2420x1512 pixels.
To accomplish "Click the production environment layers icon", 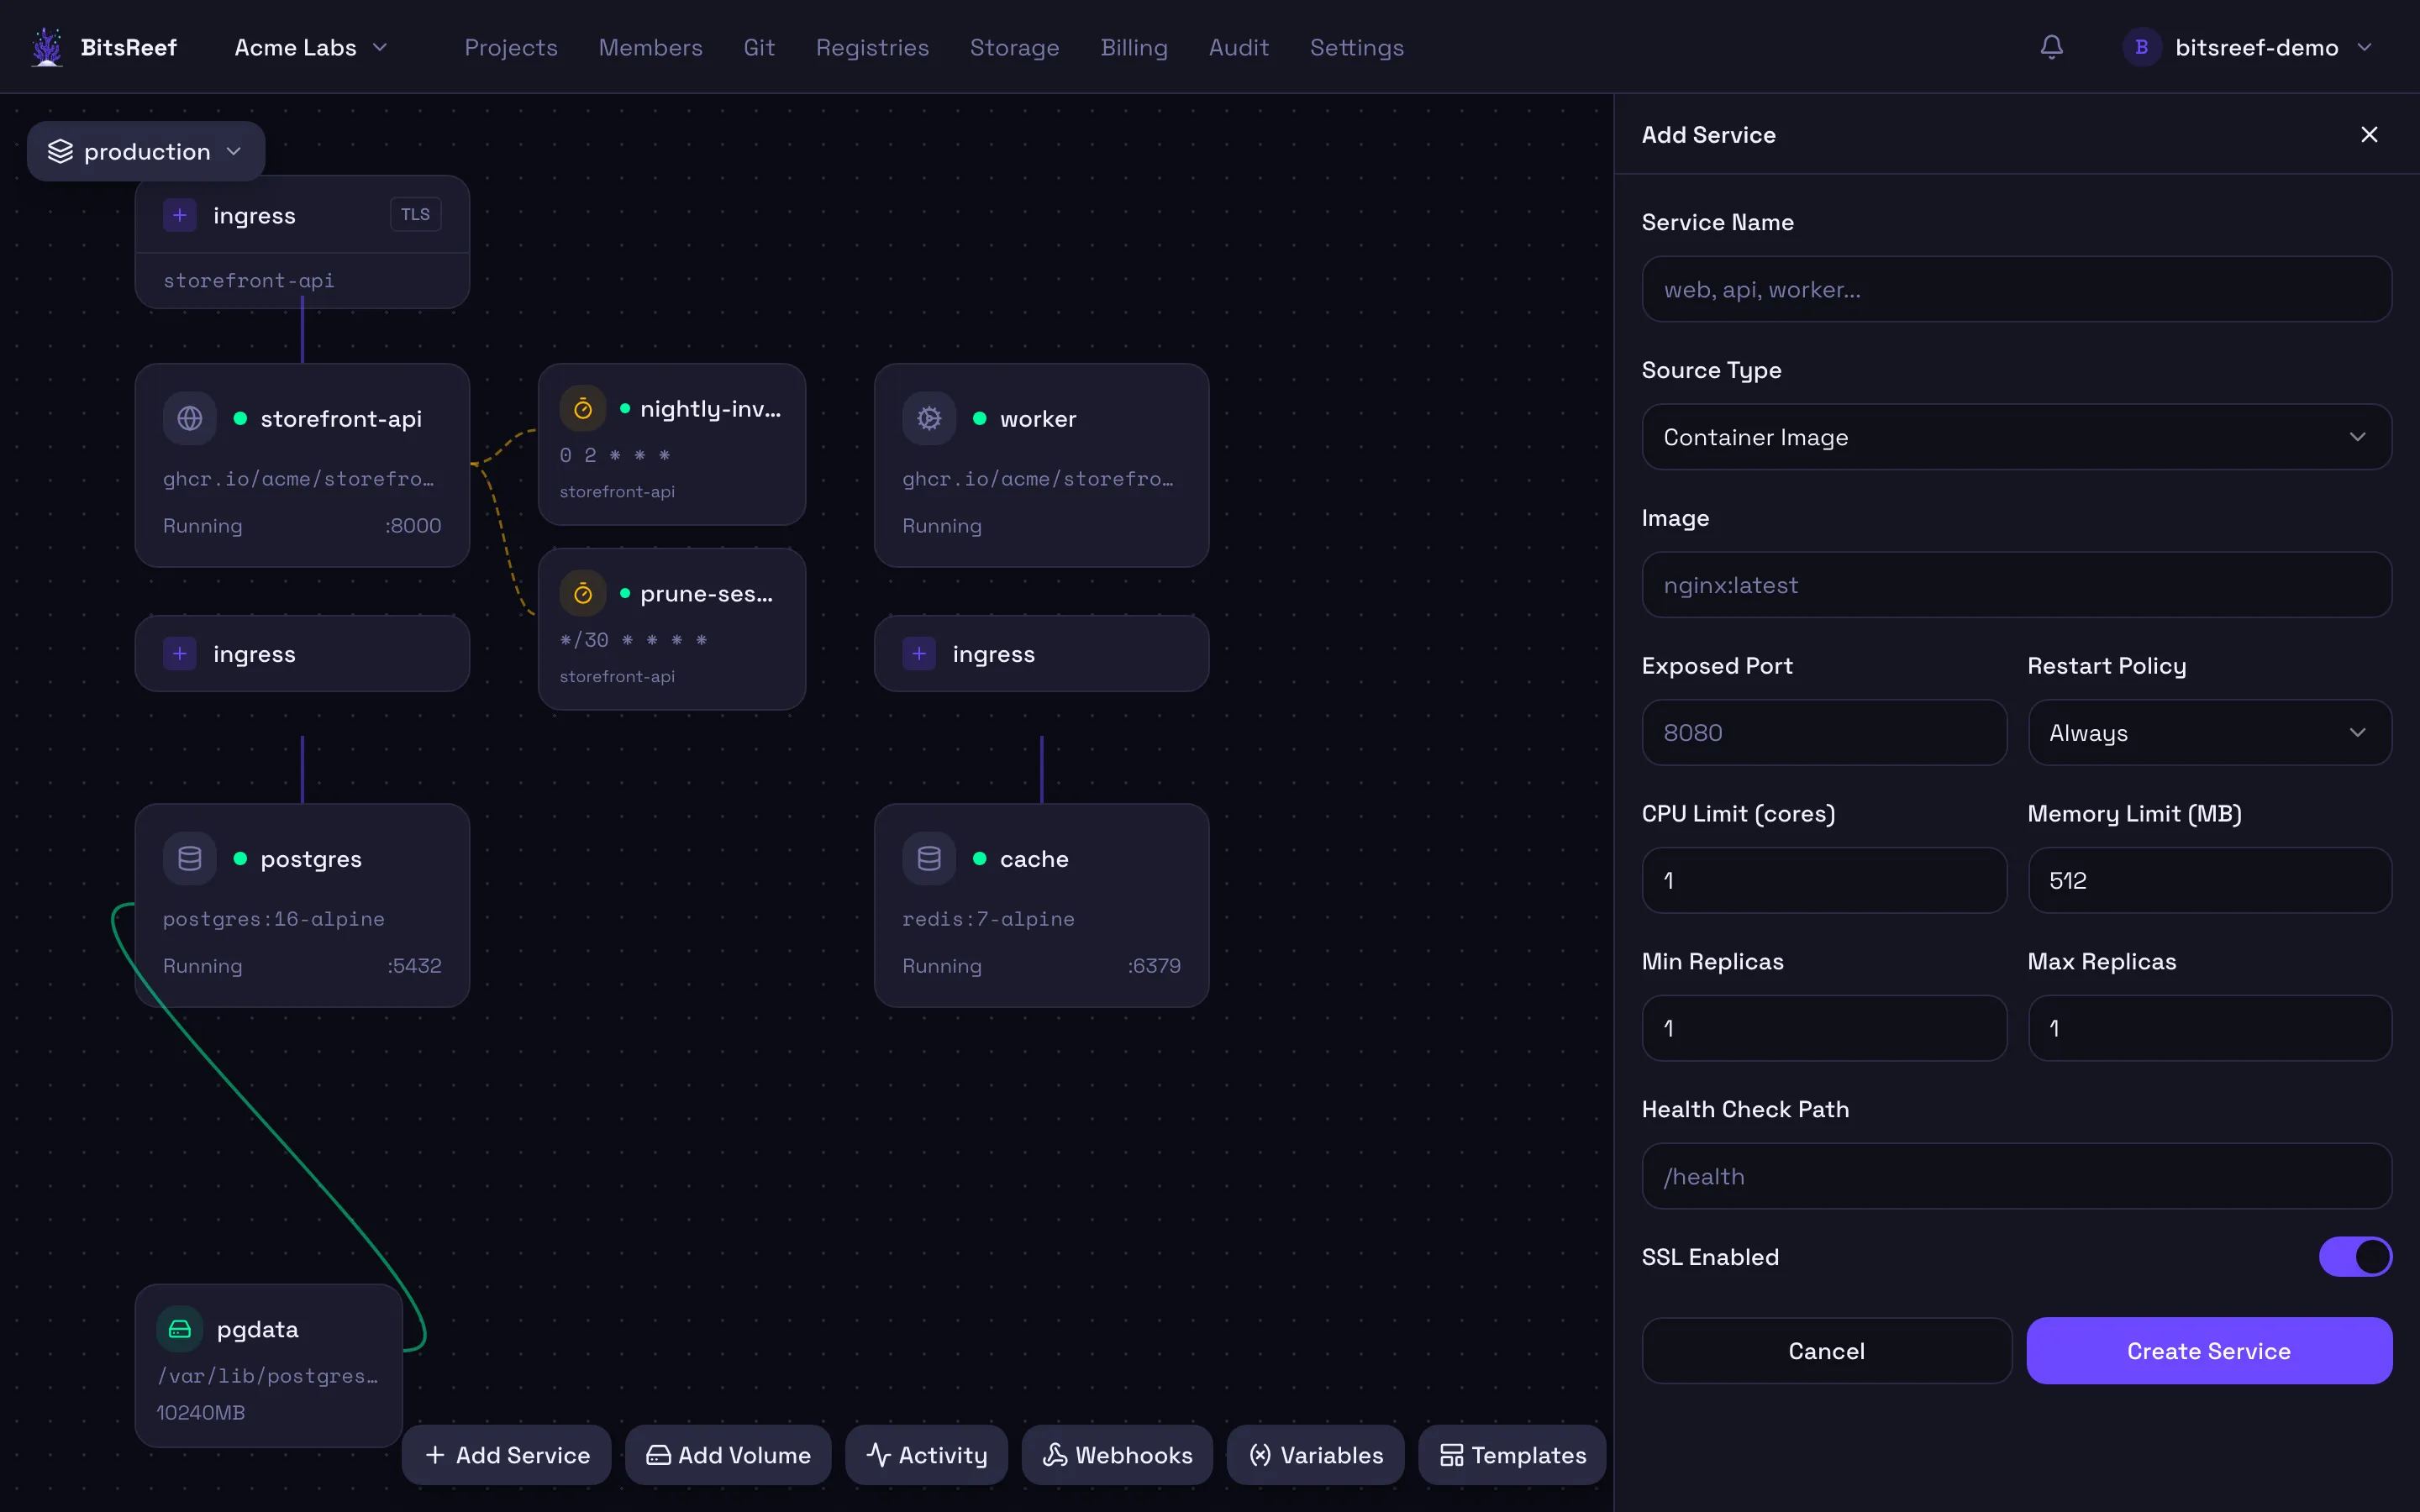I will click(x=60, y=151).
